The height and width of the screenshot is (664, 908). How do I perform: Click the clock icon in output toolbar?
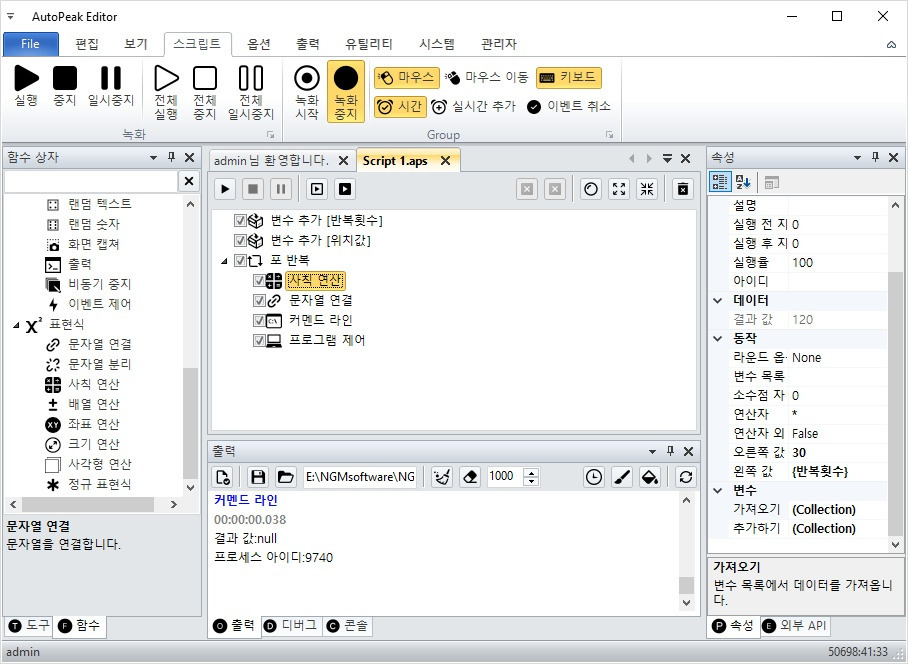tap(594, 477)
